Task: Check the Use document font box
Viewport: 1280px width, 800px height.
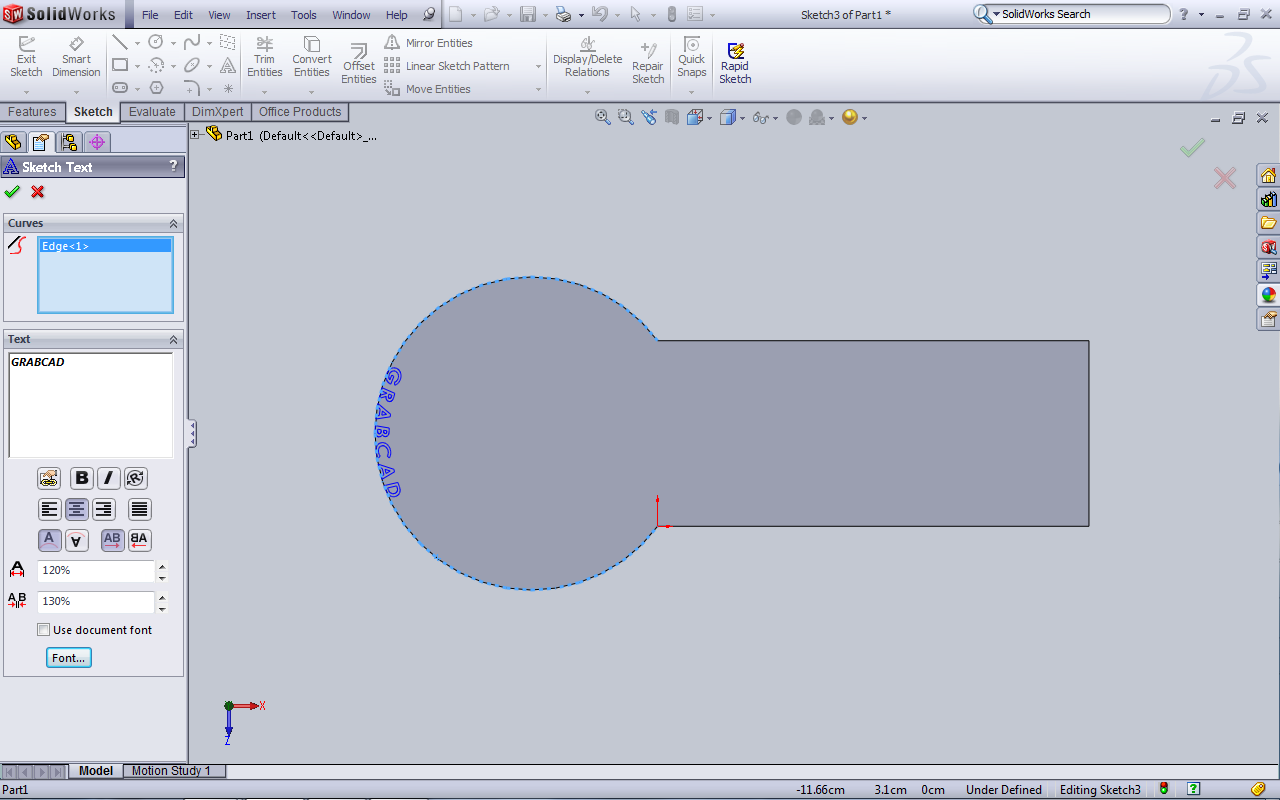Action: point(44,630)
